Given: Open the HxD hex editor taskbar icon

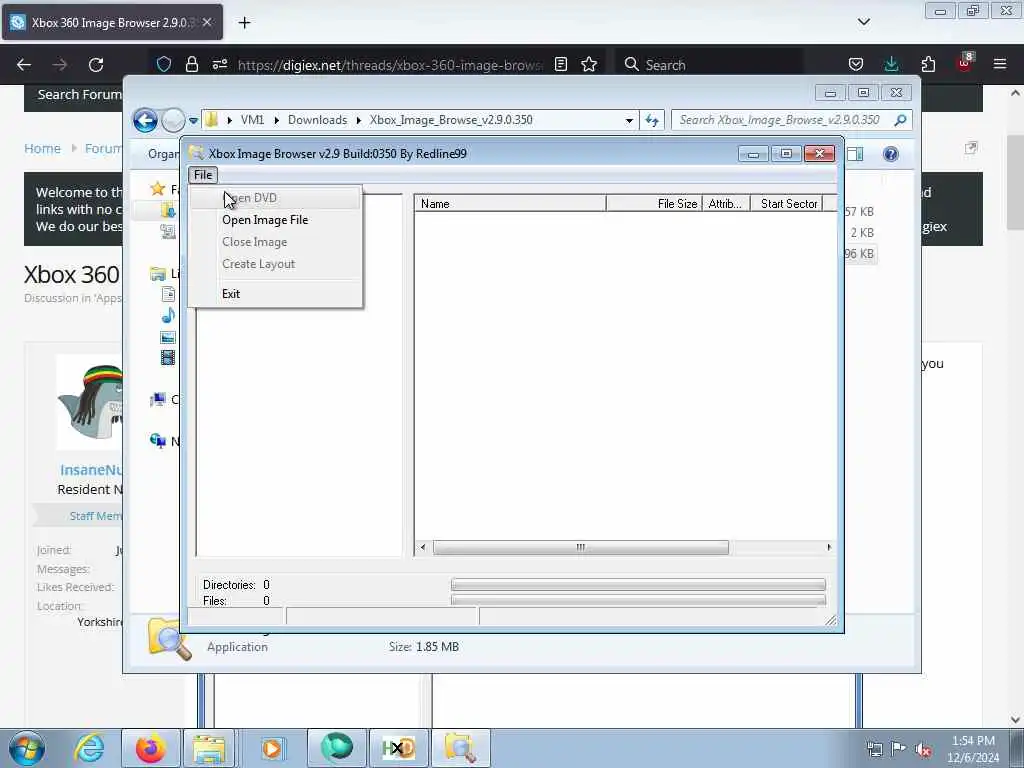Looking at the screenshot, I should pos(398,748).
